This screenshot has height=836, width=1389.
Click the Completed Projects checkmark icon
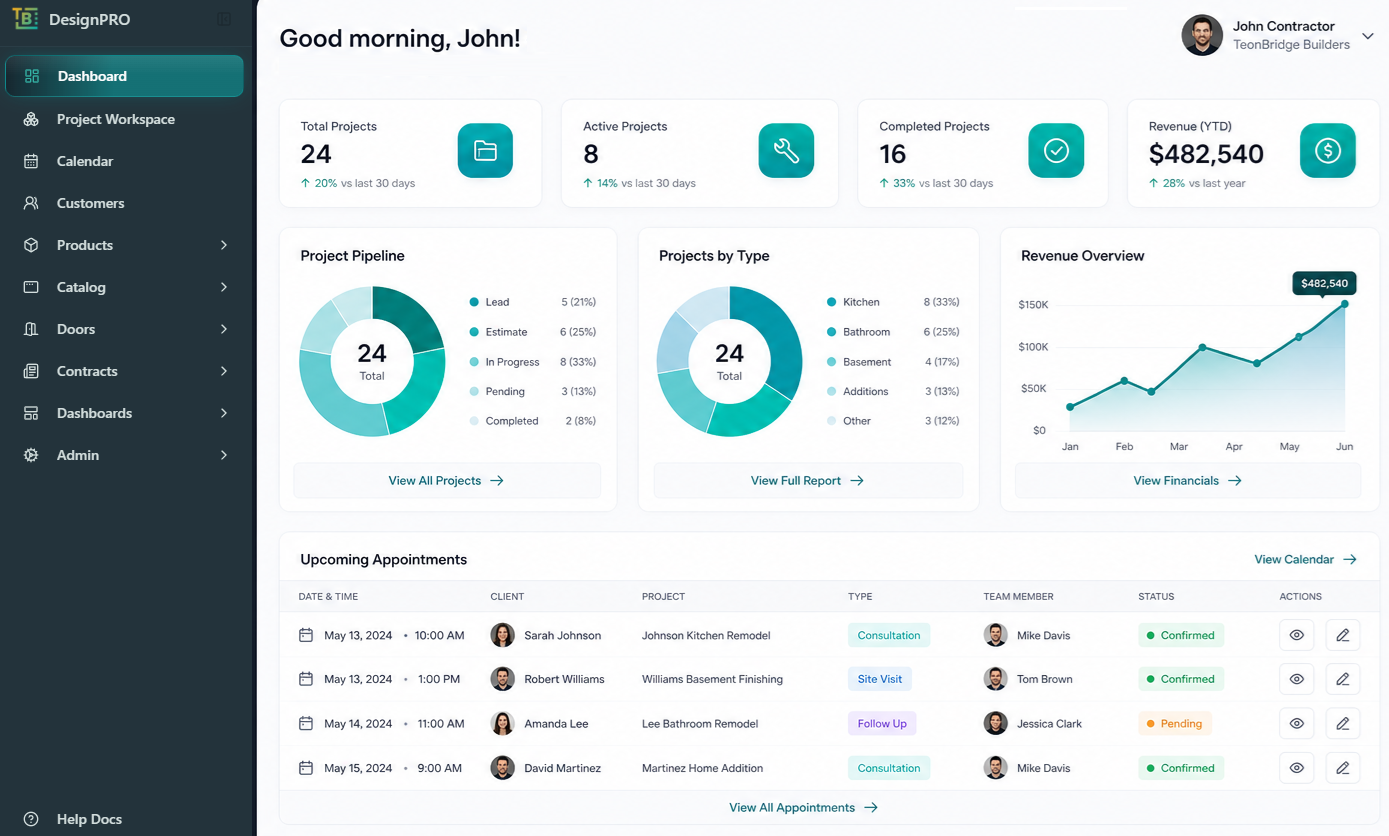point(1056,151)
